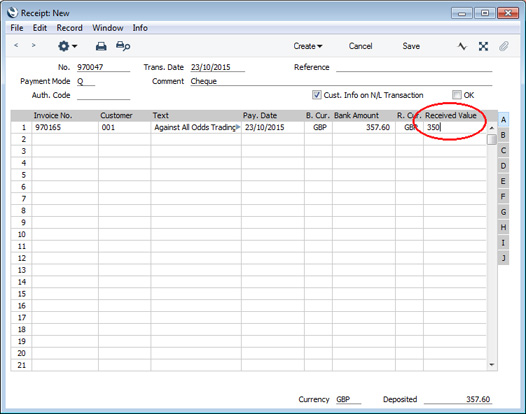Screen dimensions: 526x414
Task: Open the Record menu
Action: 69,28
